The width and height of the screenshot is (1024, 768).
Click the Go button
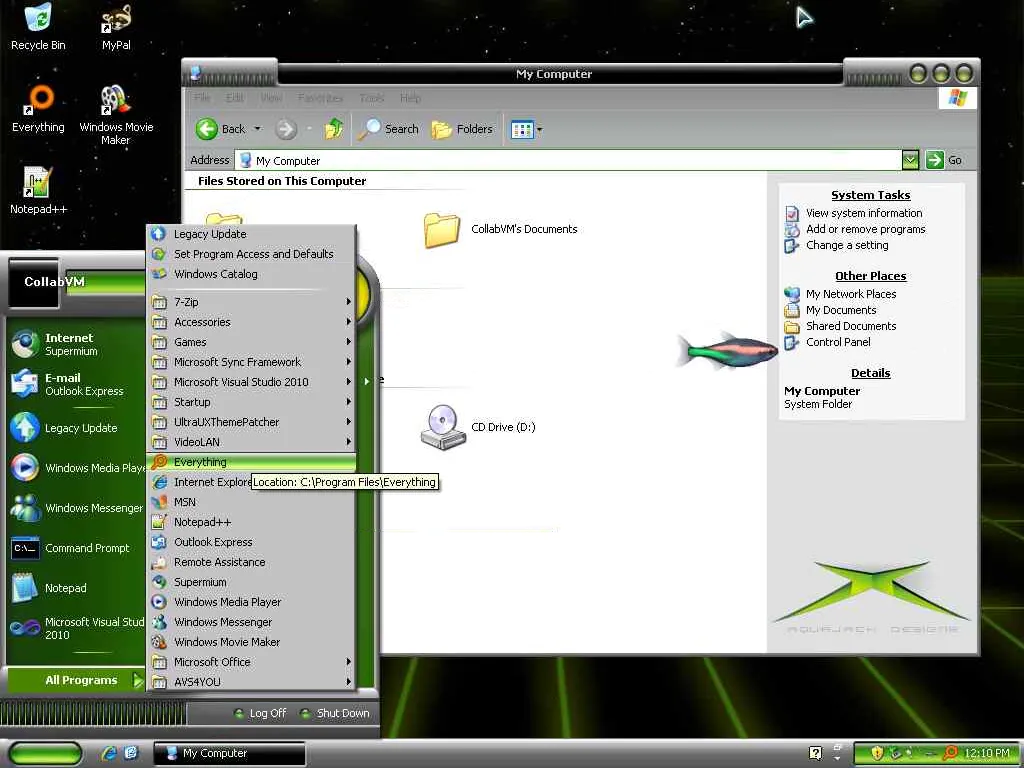point(944,160)
